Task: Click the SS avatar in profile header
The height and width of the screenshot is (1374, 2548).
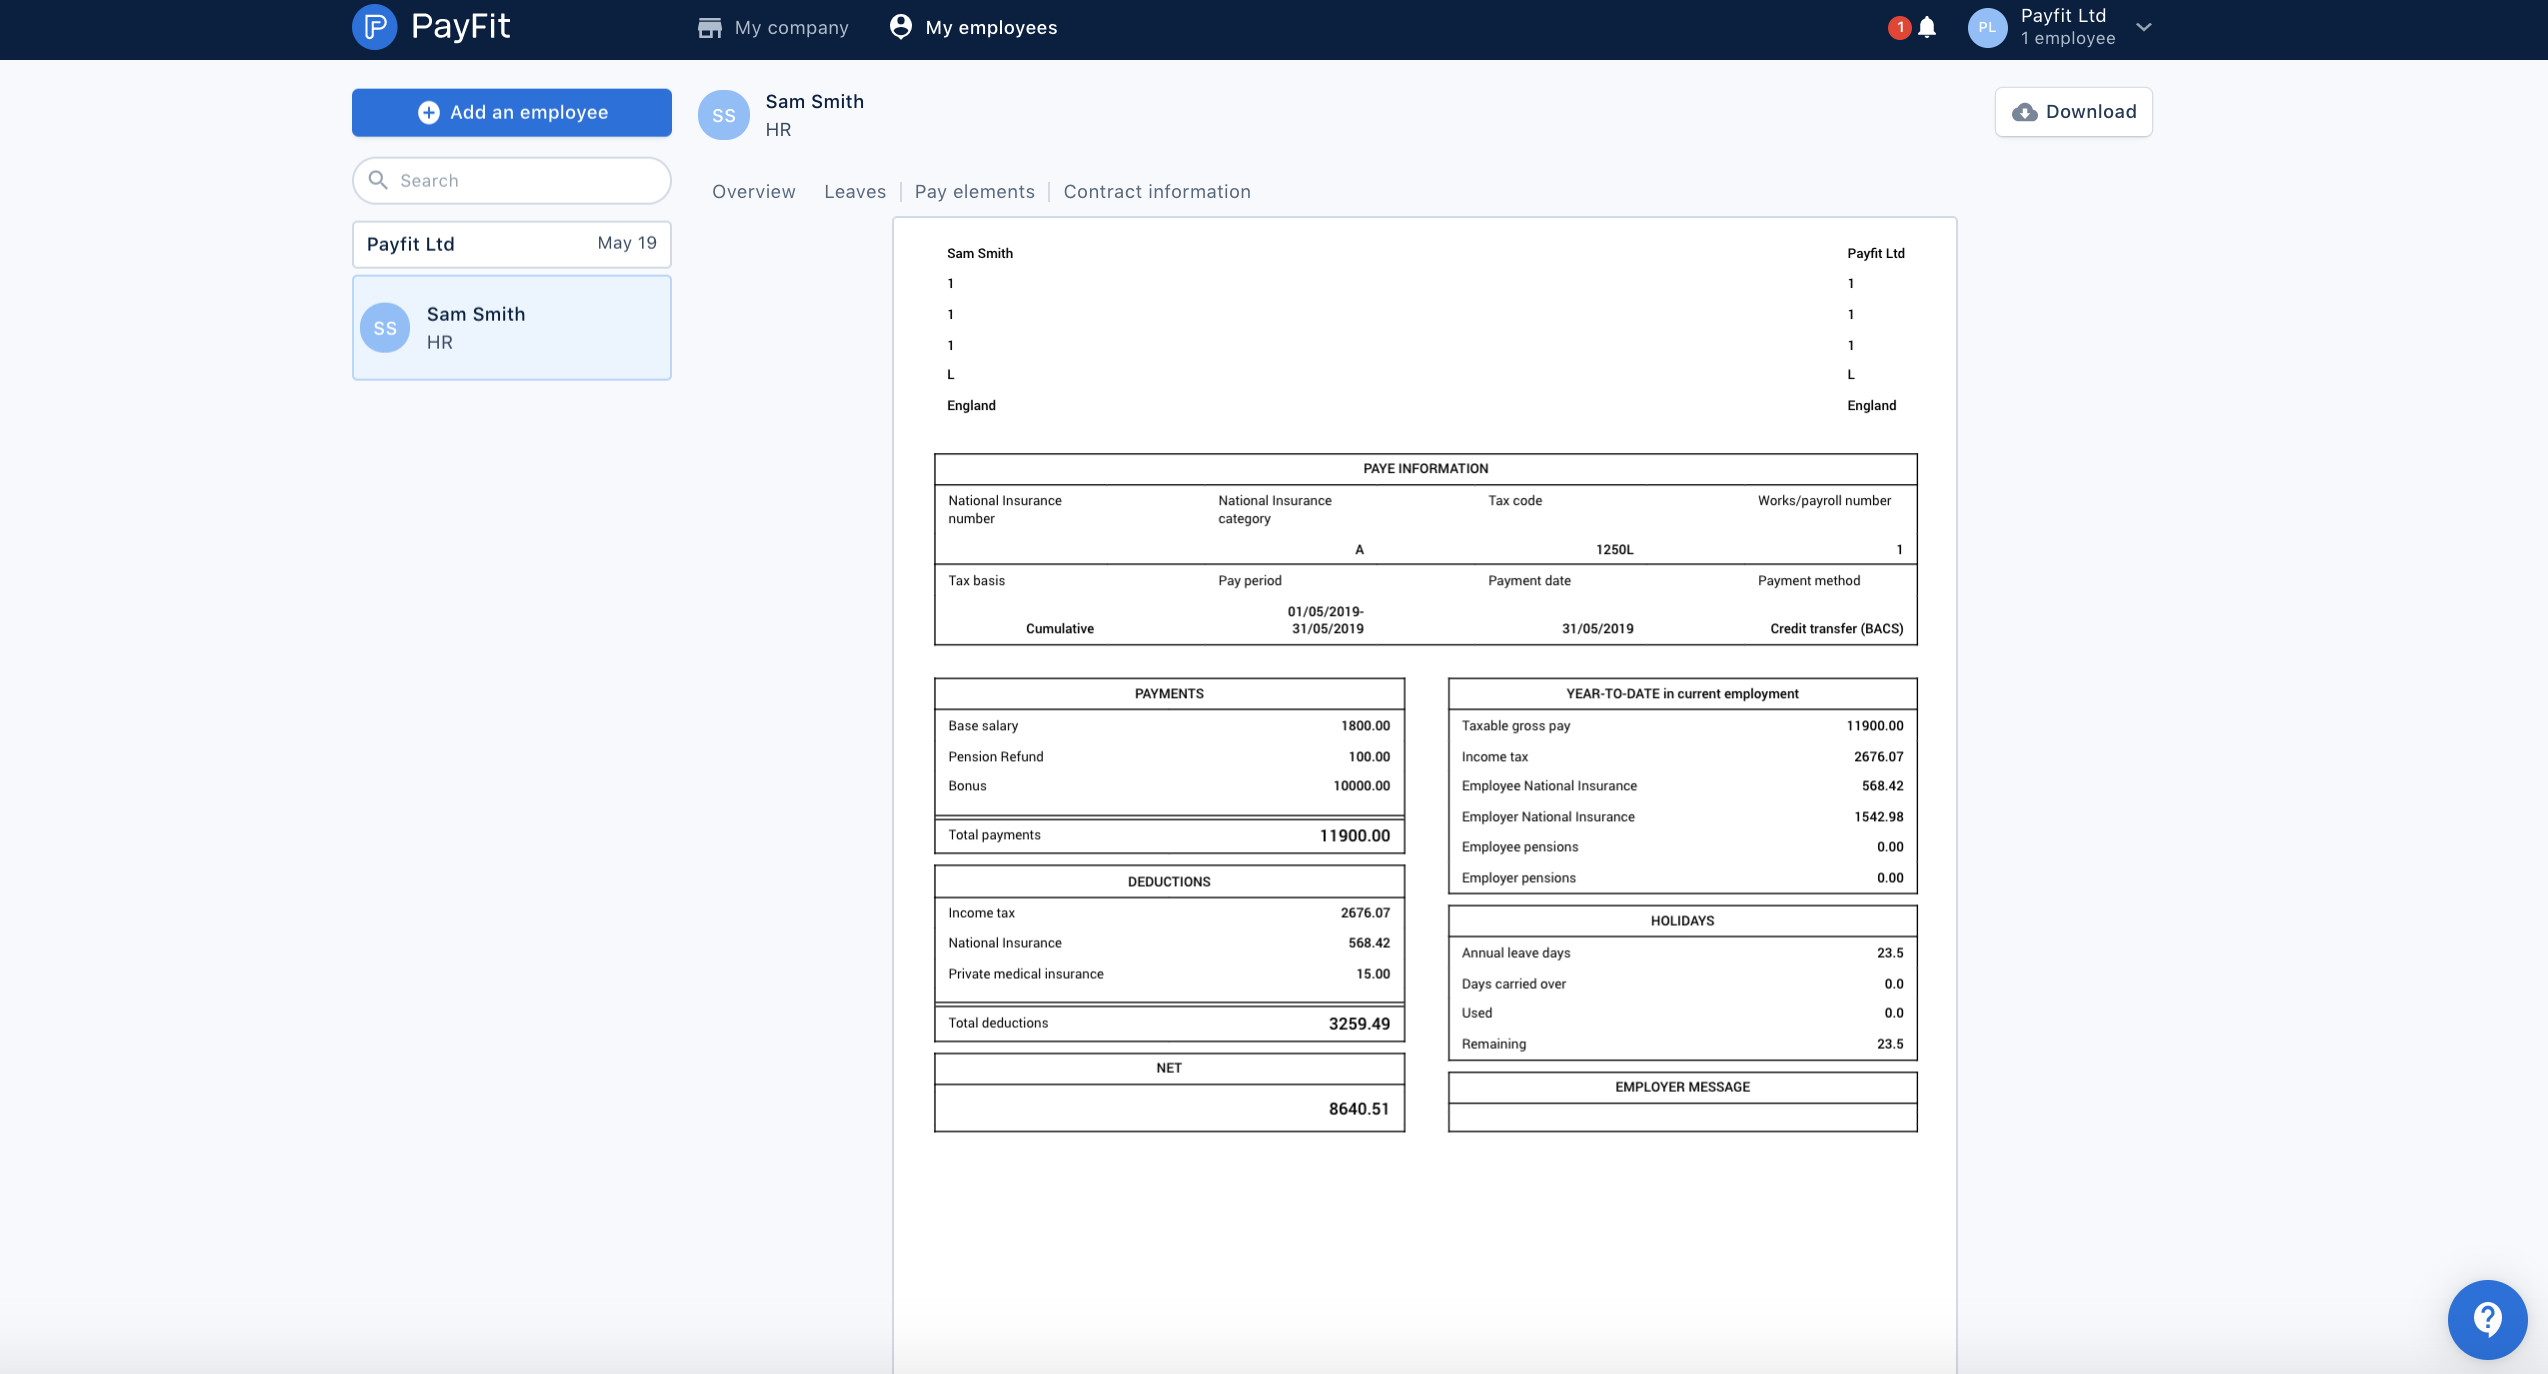Action: point(724,115)
